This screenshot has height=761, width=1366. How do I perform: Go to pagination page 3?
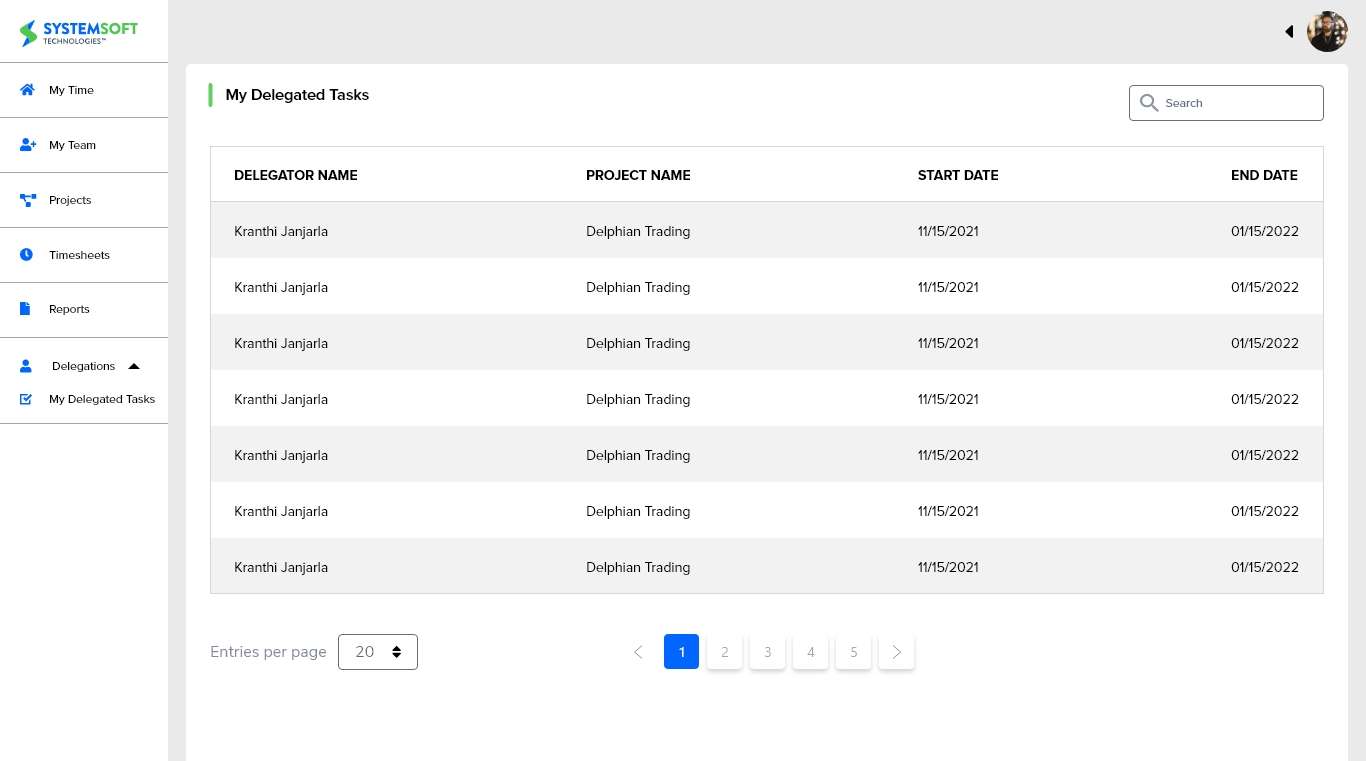(x=768, y=652)
